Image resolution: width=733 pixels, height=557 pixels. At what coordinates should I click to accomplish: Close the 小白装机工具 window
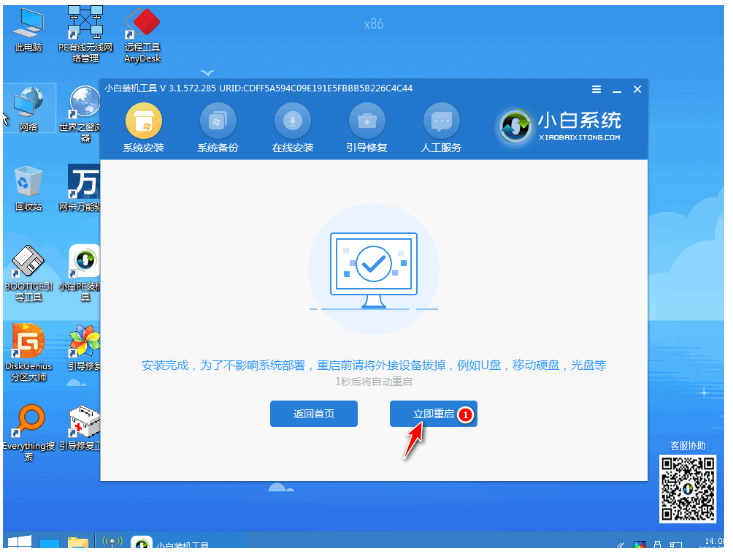(x=637, y=89)
